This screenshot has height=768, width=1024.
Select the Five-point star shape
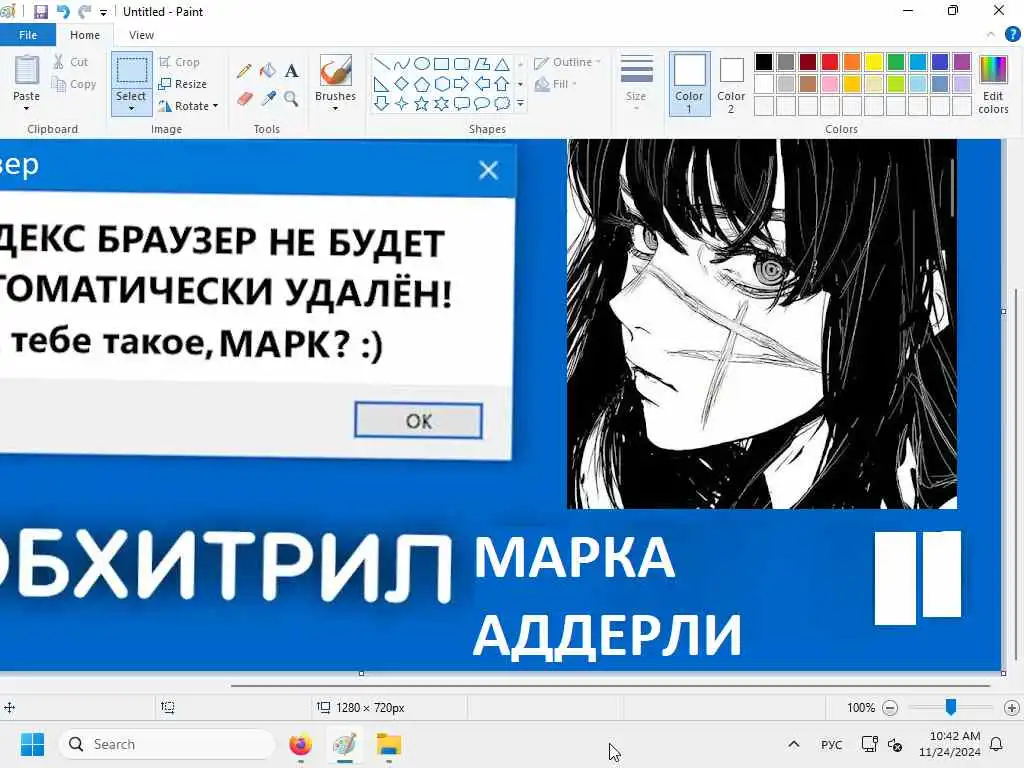tap(422, 104)
